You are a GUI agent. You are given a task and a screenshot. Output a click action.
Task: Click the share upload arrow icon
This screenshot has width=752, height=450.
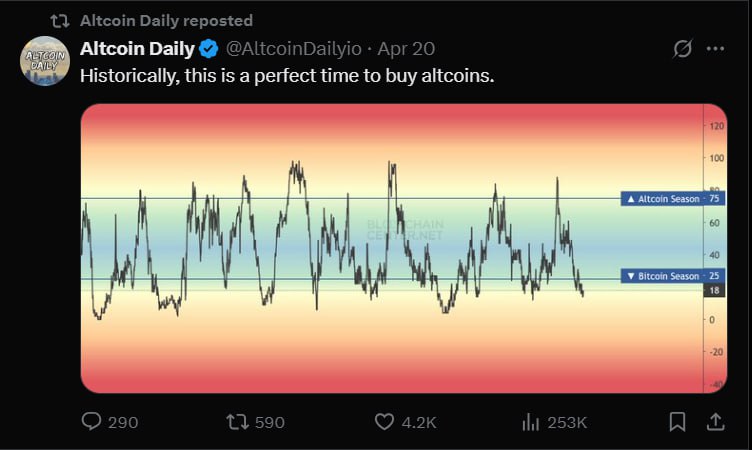715,422
